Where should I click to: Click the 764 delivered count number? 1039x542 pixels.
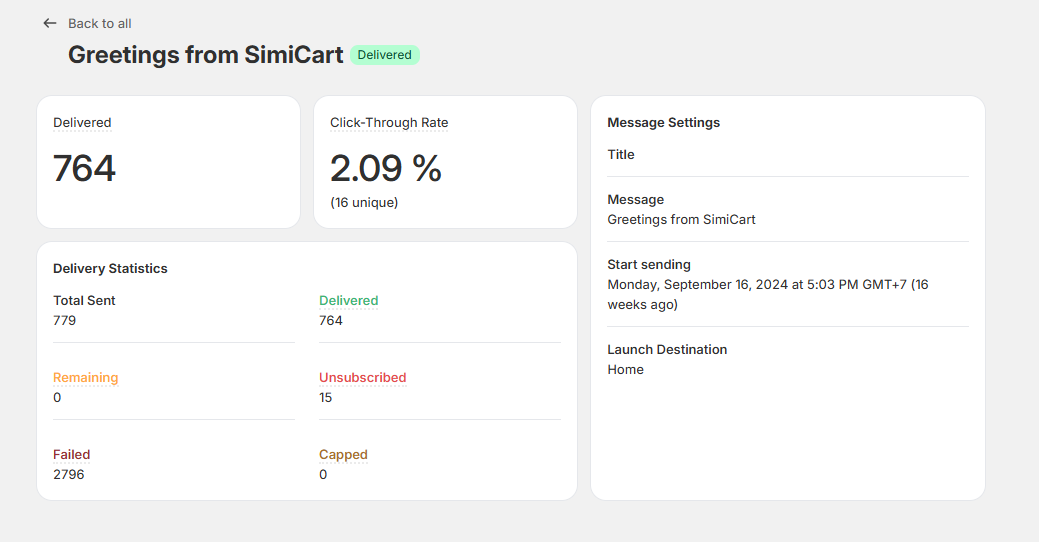(x=84, y=169)
